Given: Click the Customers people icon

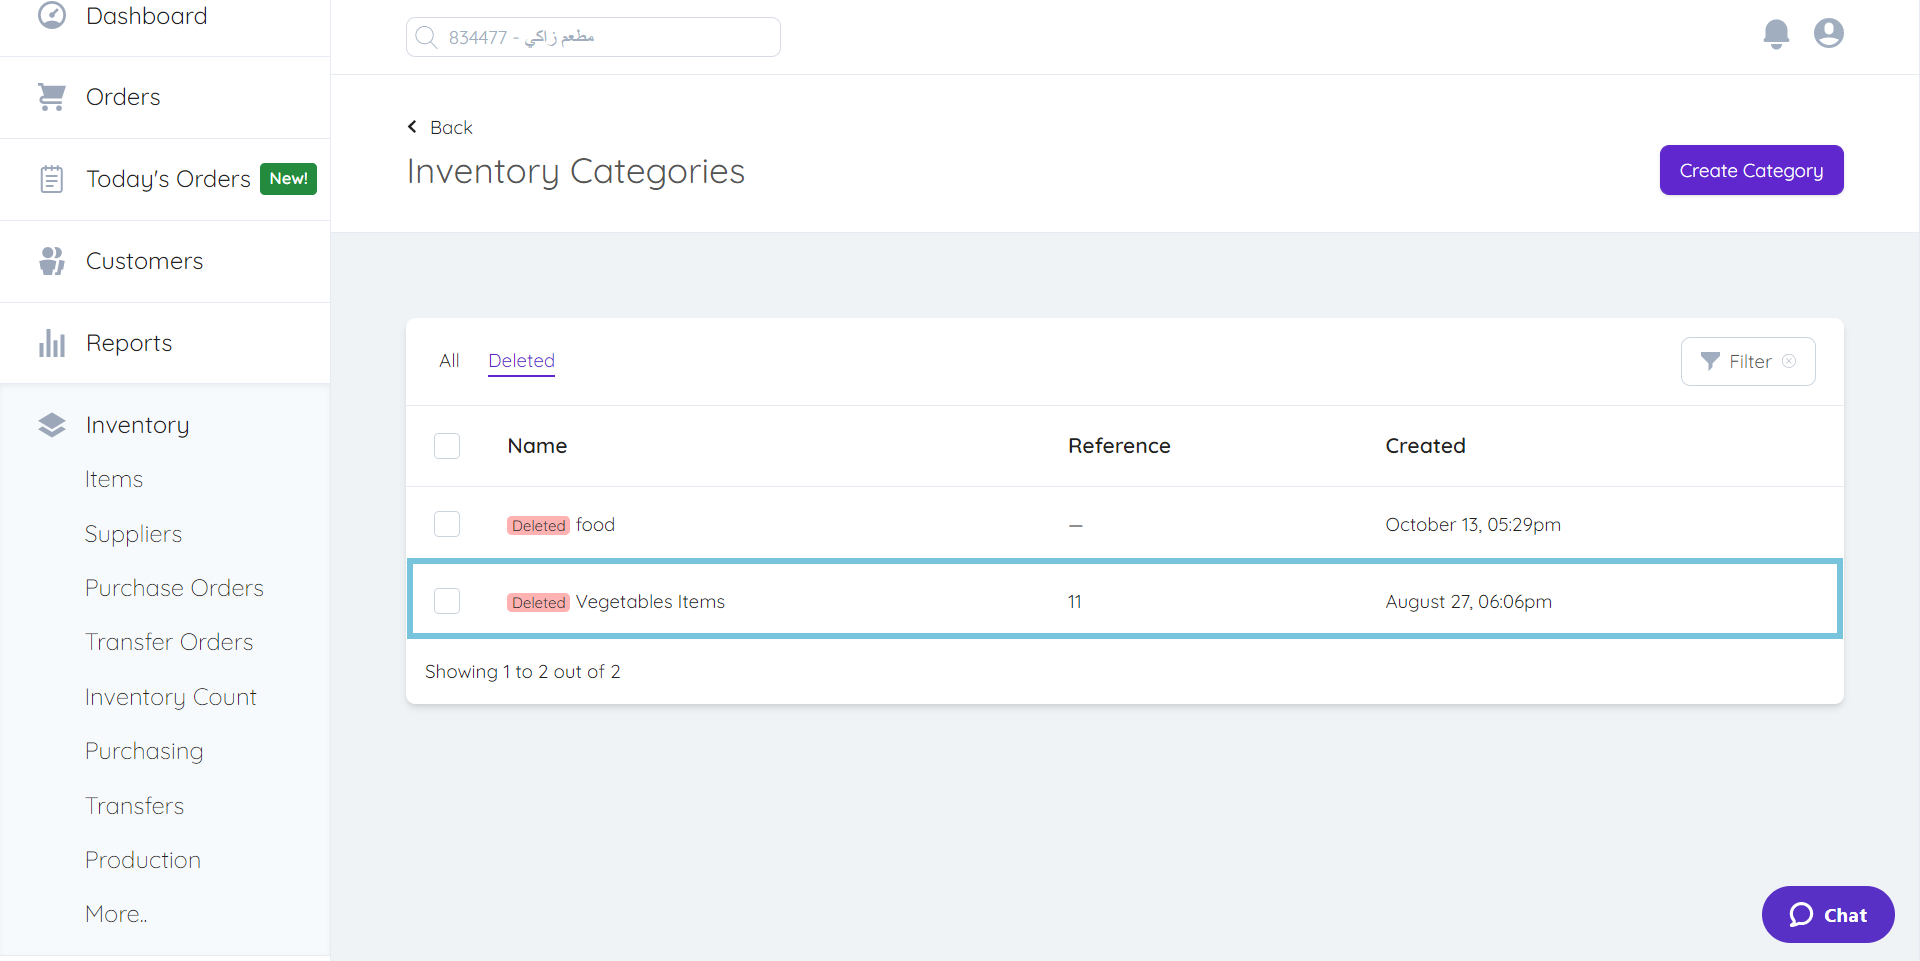Looking at the screenshot, I should [51, 261].
